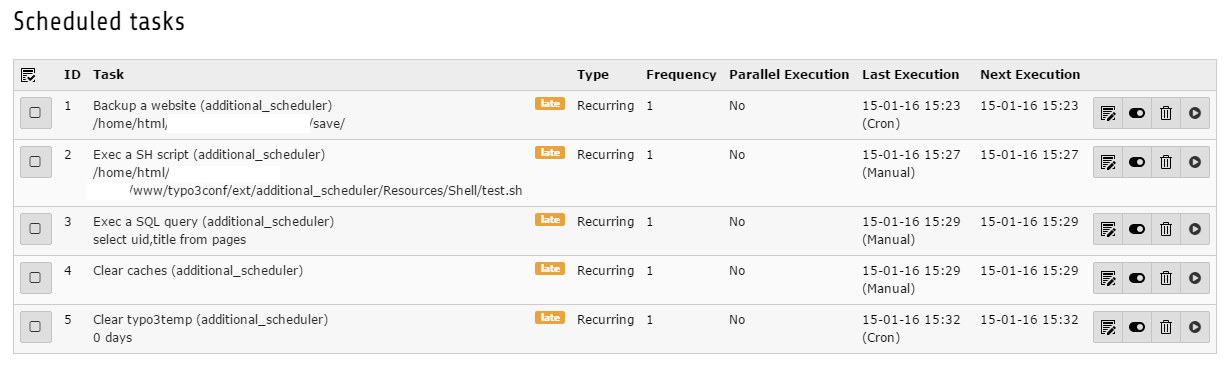Disable the Backup a website task toggle
Screen dimensions: 1227x366
click(x=1137, y=114)
